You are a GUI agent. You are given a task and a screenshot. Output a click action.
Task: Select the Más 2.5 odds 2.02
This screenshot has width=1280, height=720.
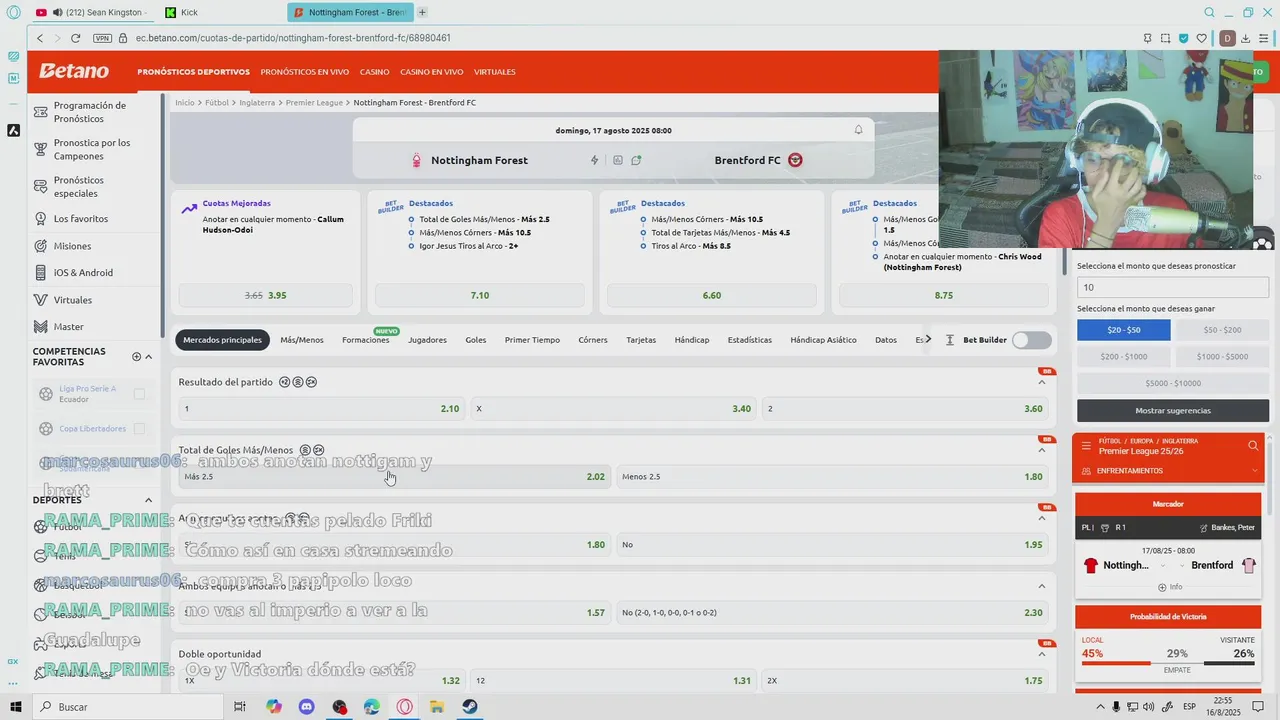point(394,477)
